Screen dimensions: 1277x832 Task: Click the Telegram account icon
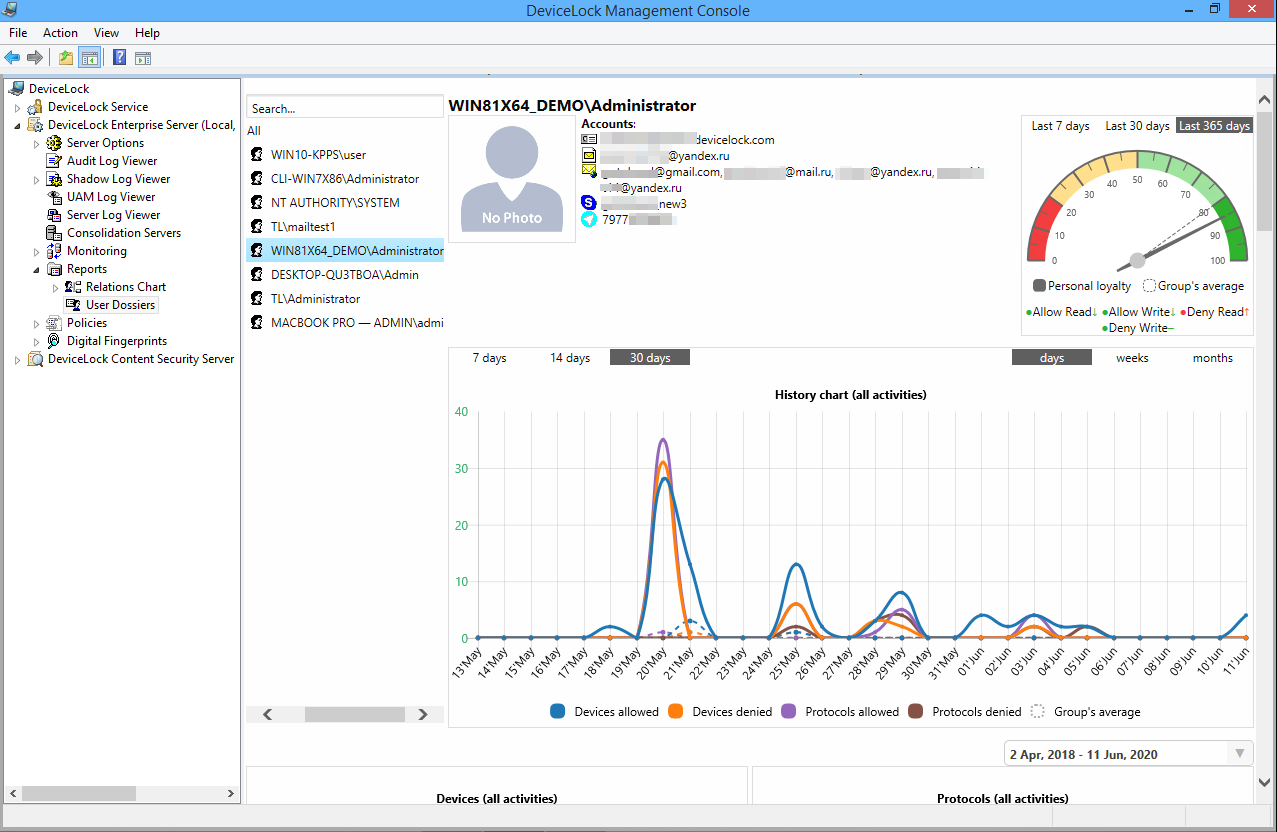coord(589,219)
